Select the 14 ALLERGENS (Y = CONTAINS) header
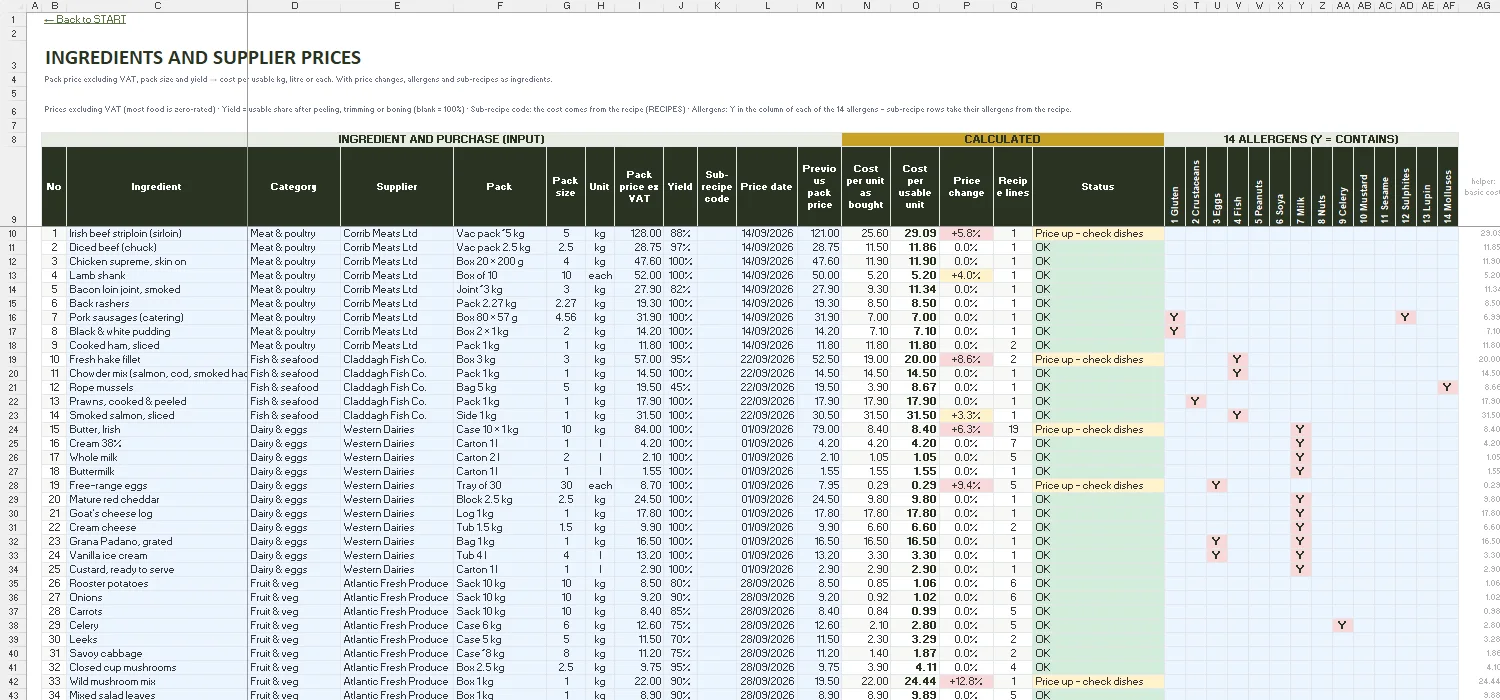This screenshot has height=700, width=1500. point(1311,139)
